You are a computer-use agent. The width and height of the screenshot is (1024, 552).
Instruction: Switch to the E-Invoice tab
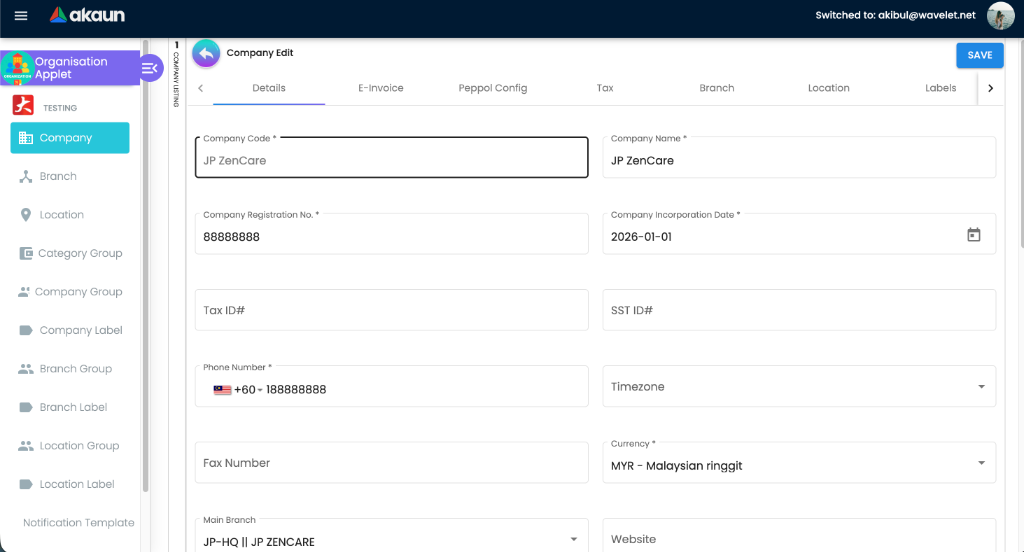[x=381, y=88]
